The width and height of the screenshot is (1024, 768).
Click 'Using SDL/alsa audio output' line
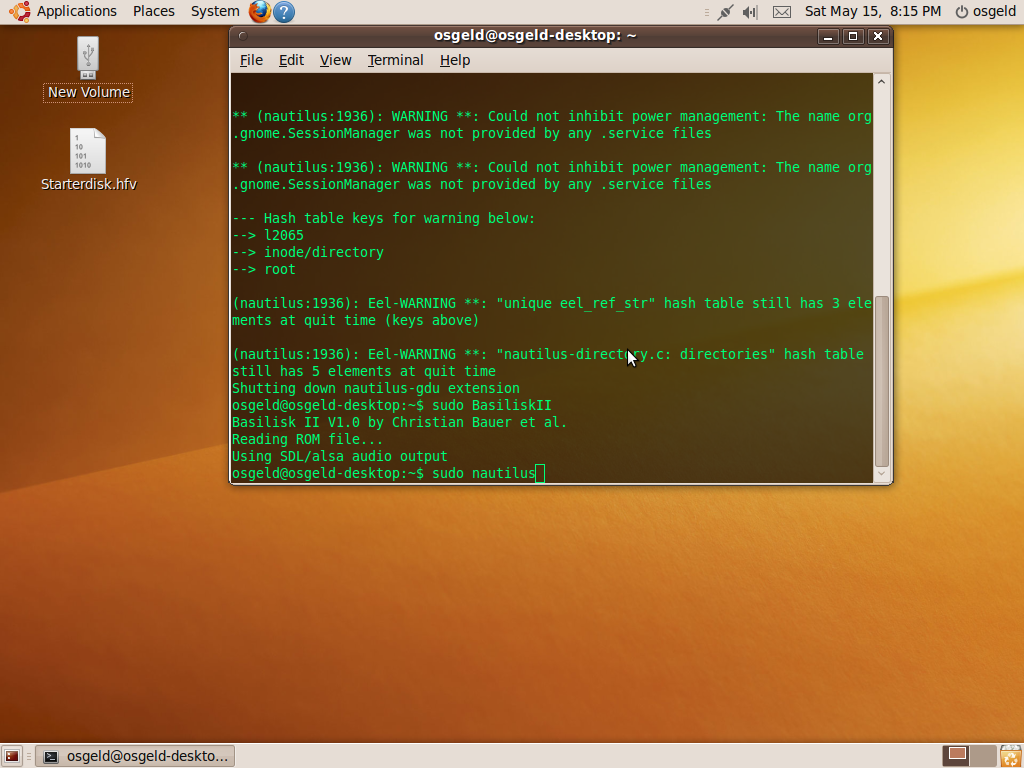tap(340, 456)
